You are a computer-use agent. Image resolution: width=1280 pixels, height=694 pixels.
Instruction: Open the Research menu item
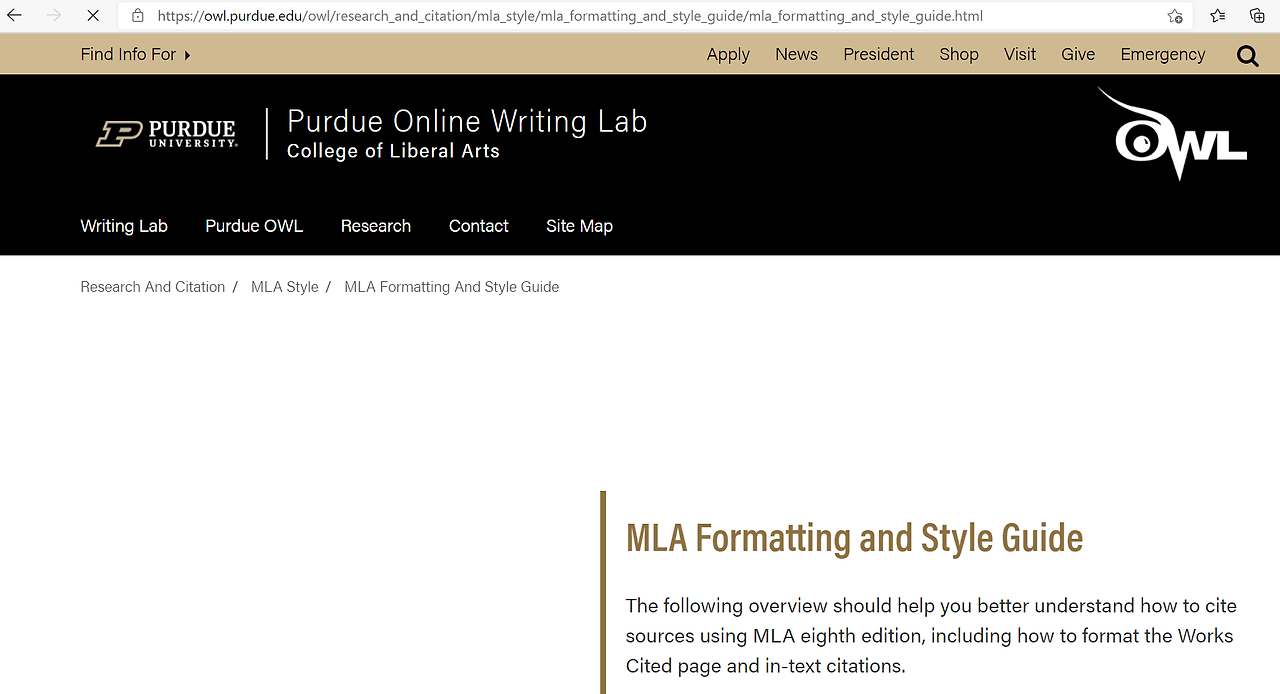376,226
